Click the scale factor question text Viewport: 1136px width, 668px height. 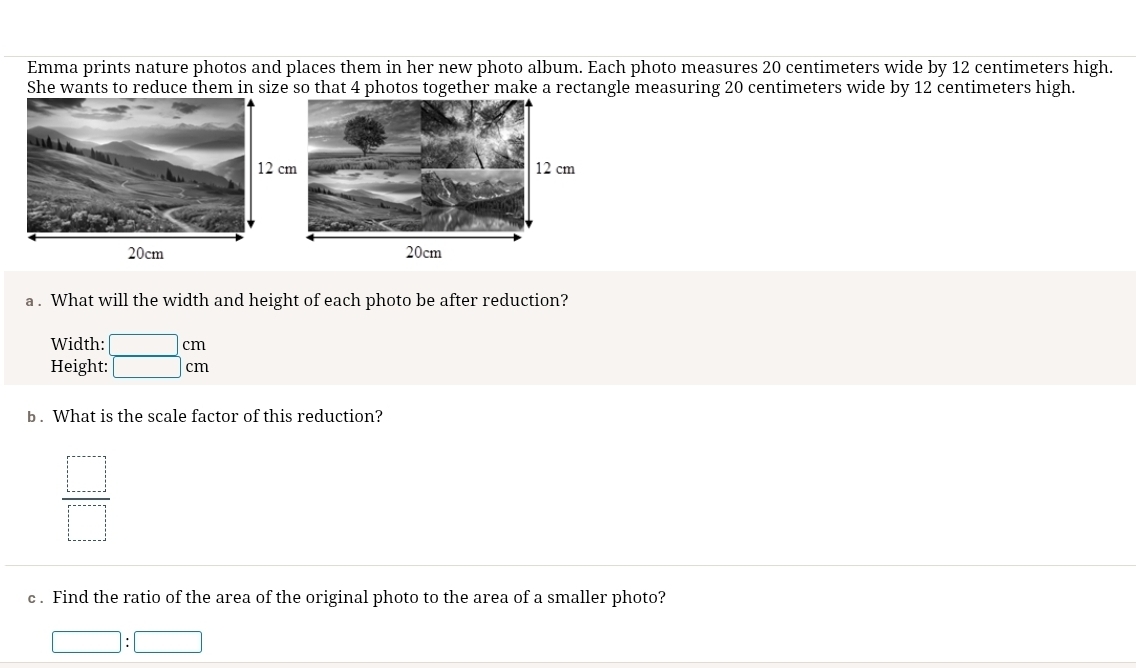(x=218, y=416)
